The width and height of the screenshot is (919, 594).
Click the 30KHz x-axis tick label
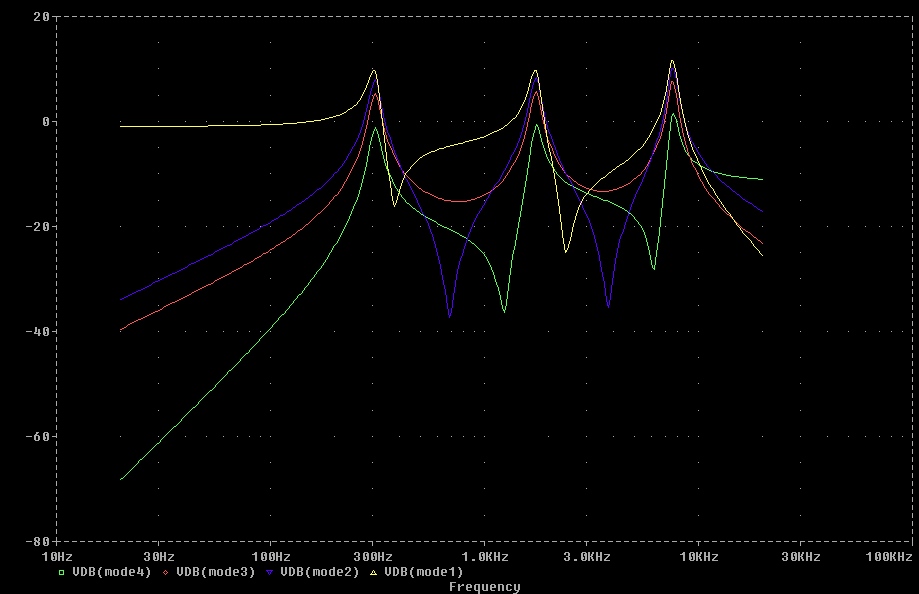coord(800,556)
